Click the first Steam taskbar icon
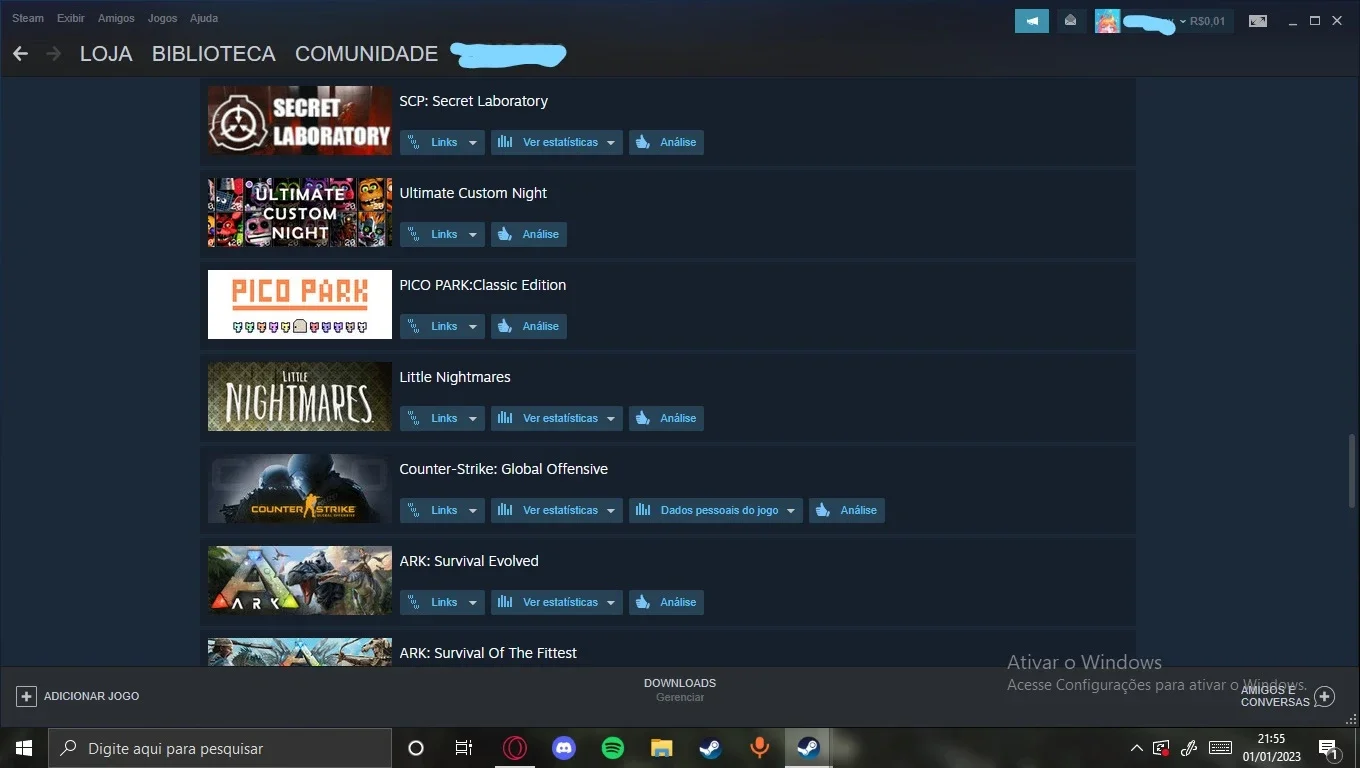Image resolution: width=1360 pixels, height=768 pixels. pyautogui.click(x=710, y=748)
